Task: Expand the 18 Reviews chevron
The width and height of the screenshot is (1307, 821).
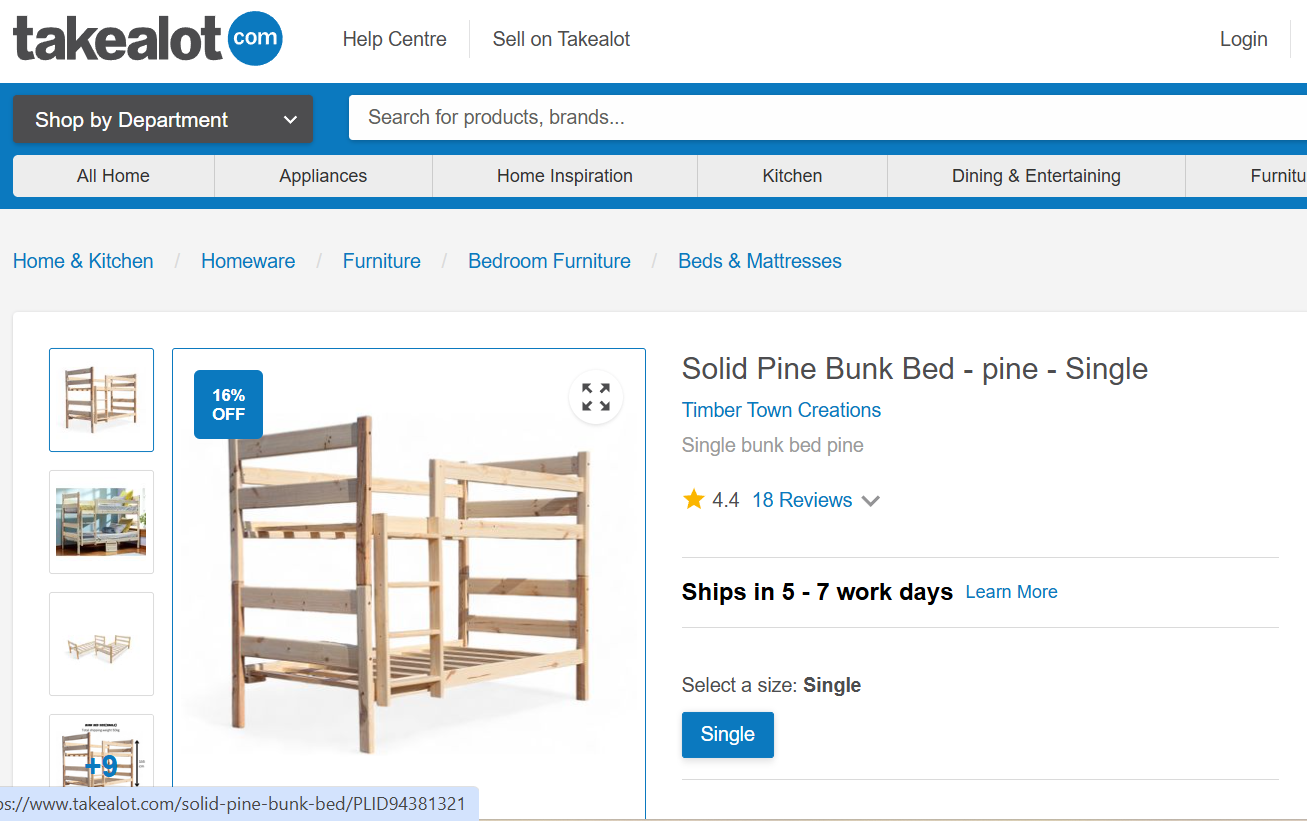Action: click(x=870, y=500)
